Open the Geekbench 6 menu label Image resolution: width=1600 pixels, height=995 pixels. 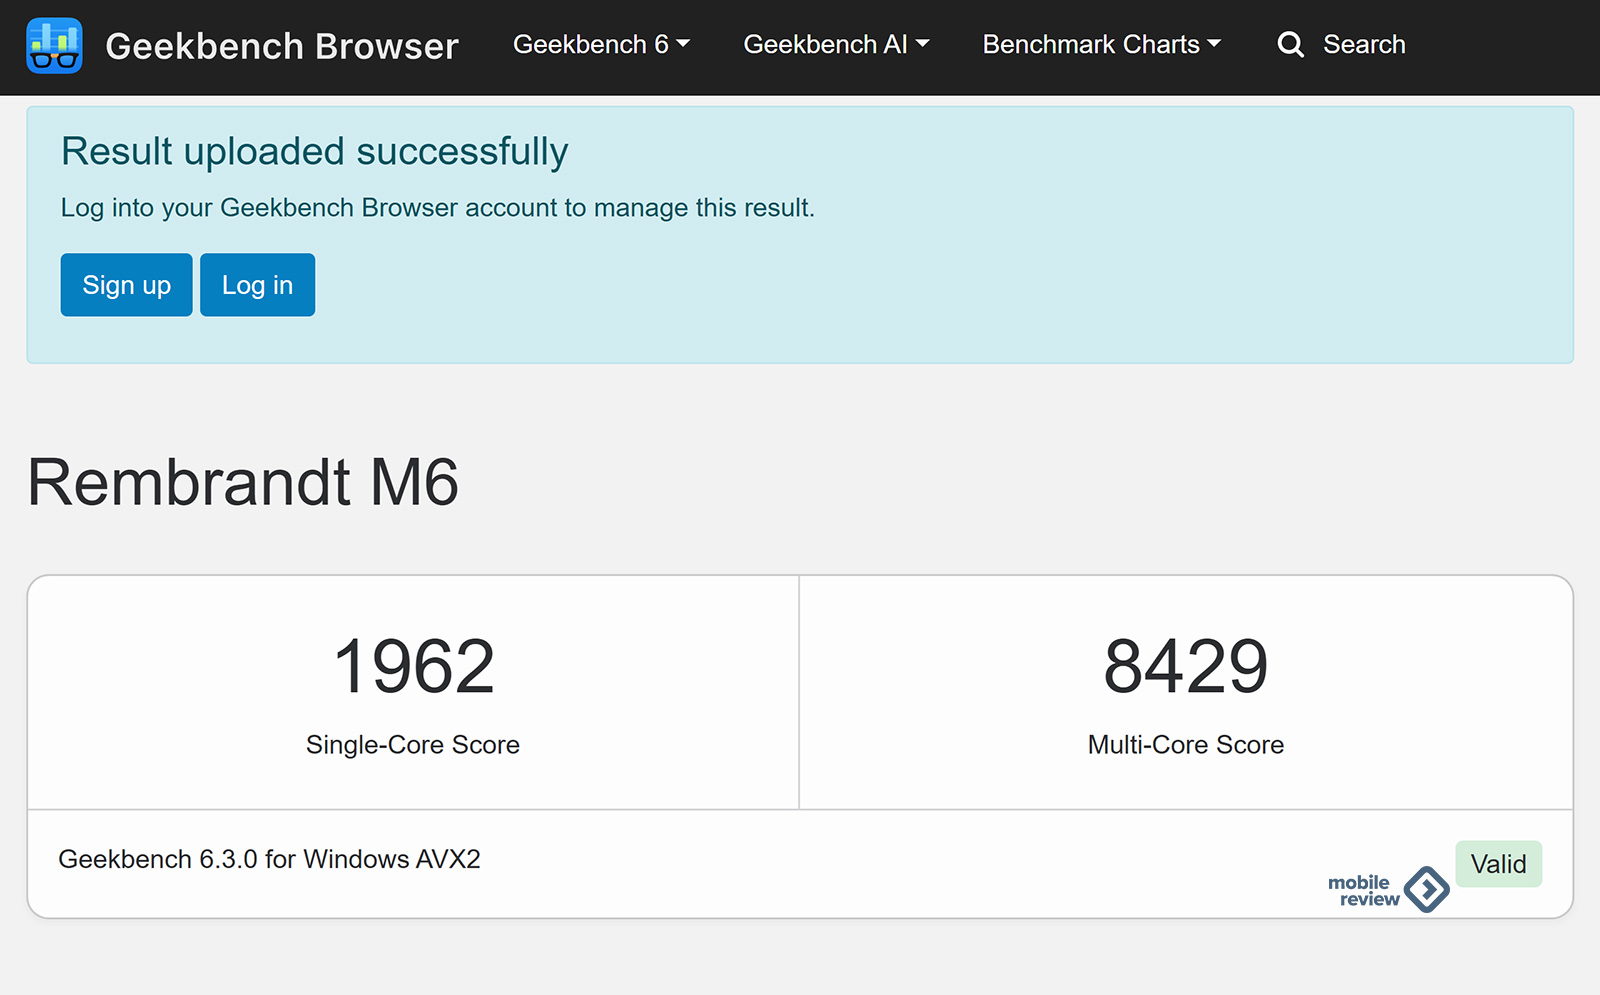(590, 45)
